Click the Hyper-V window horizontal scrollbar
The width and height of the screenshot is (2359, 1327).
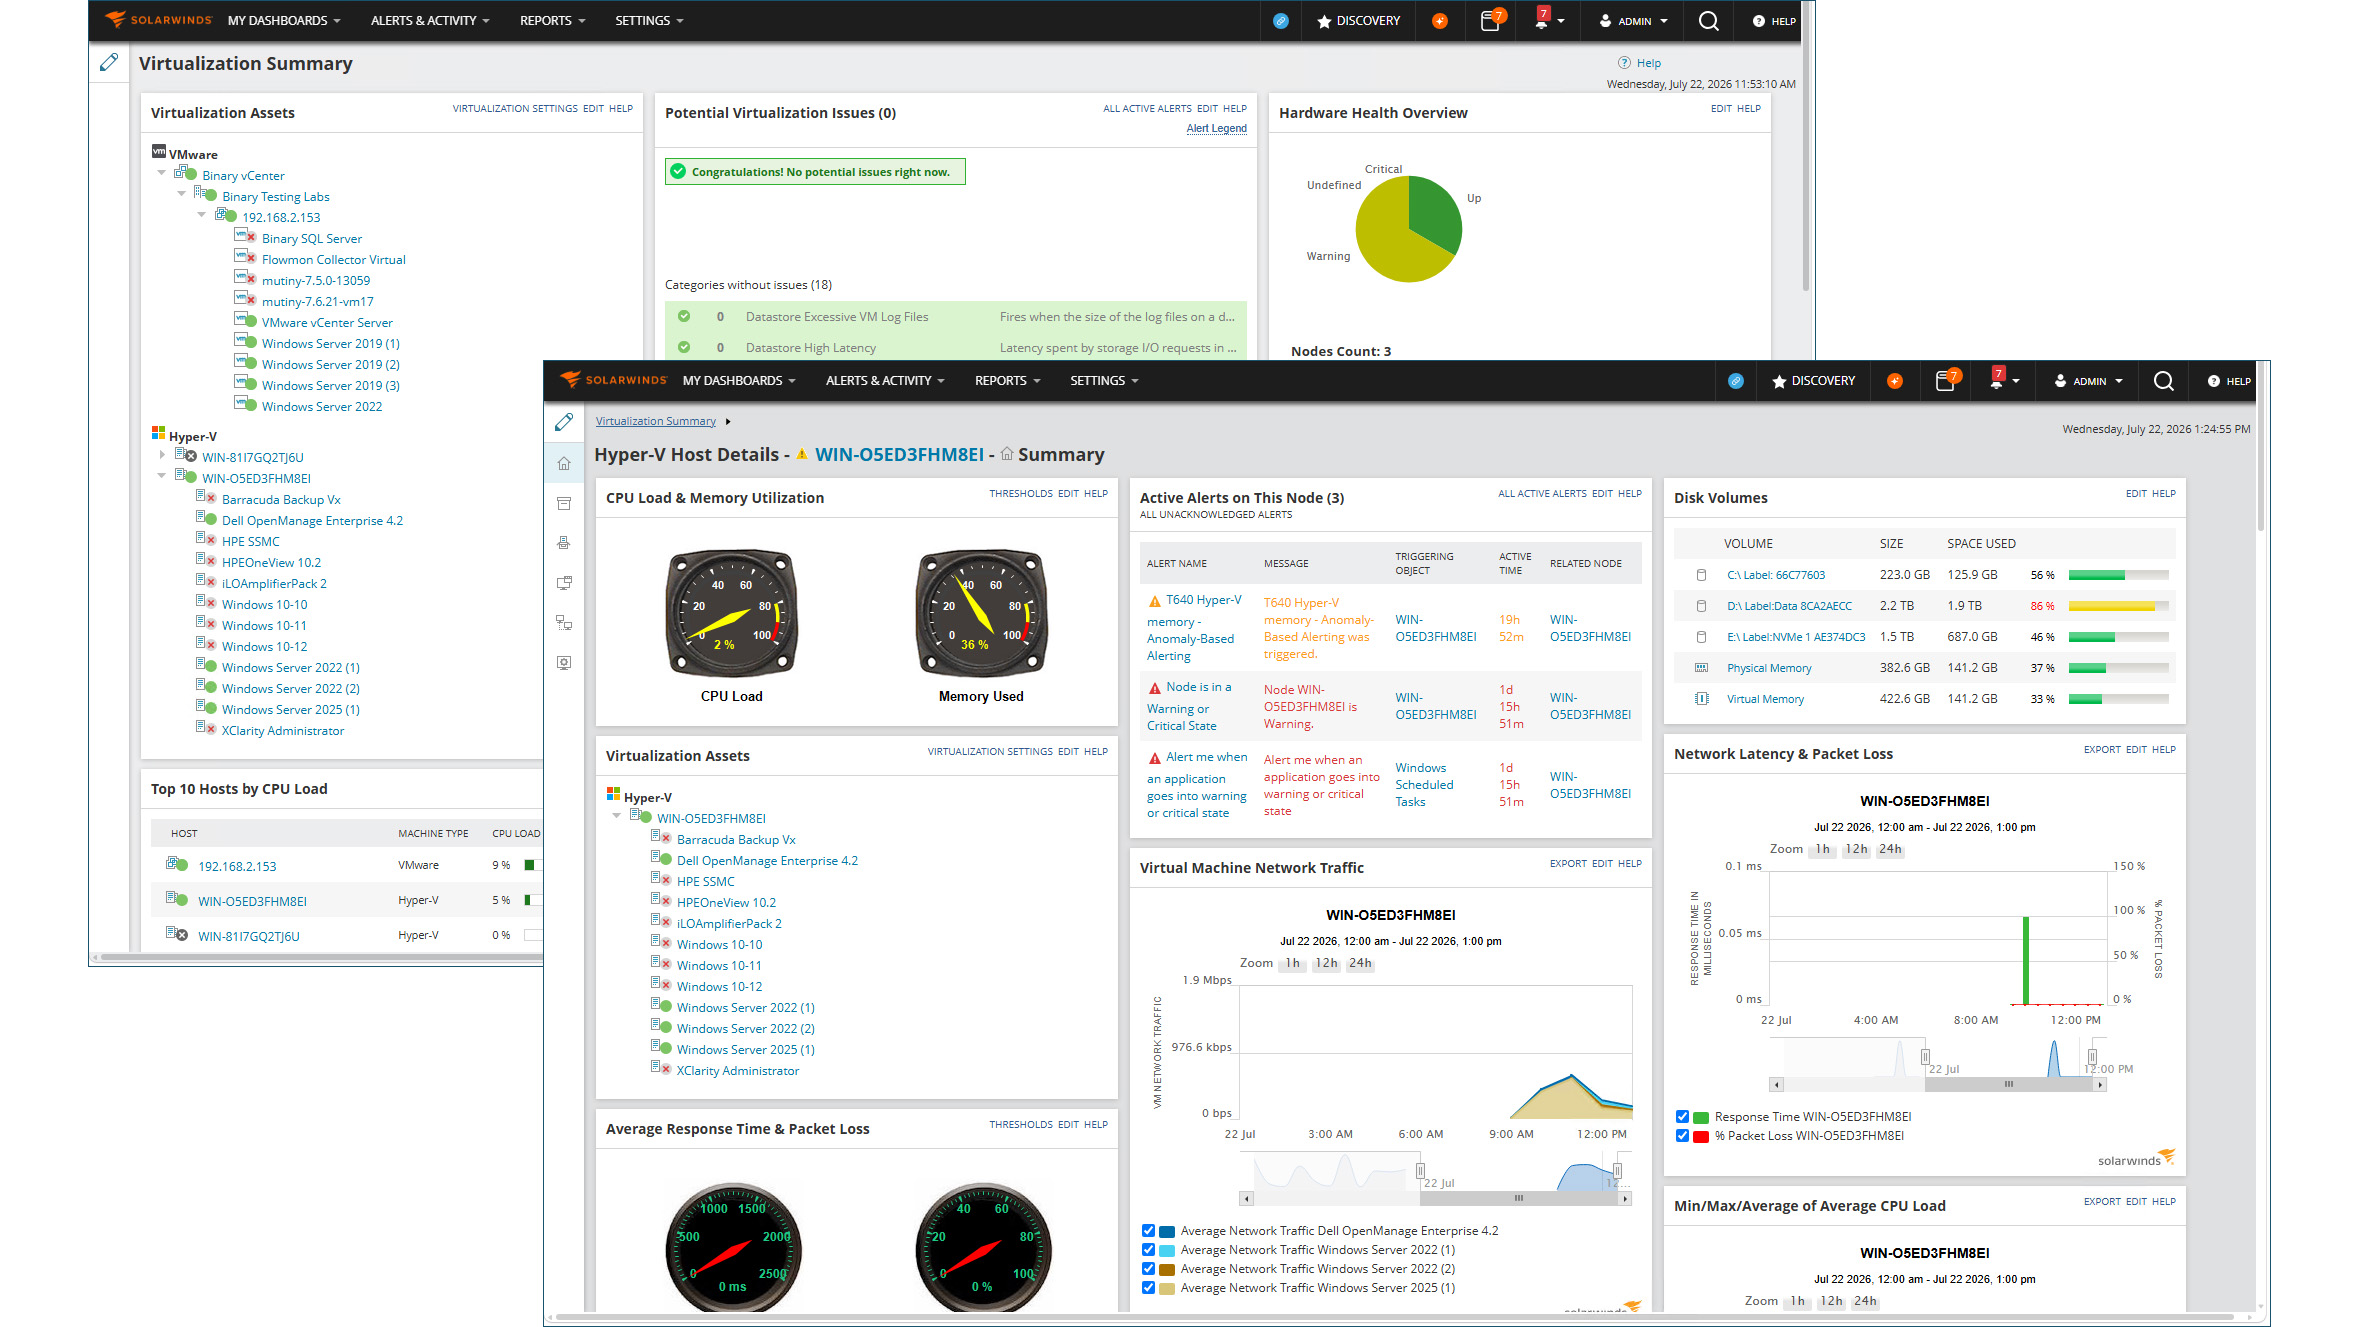tap(1395, 1317)
